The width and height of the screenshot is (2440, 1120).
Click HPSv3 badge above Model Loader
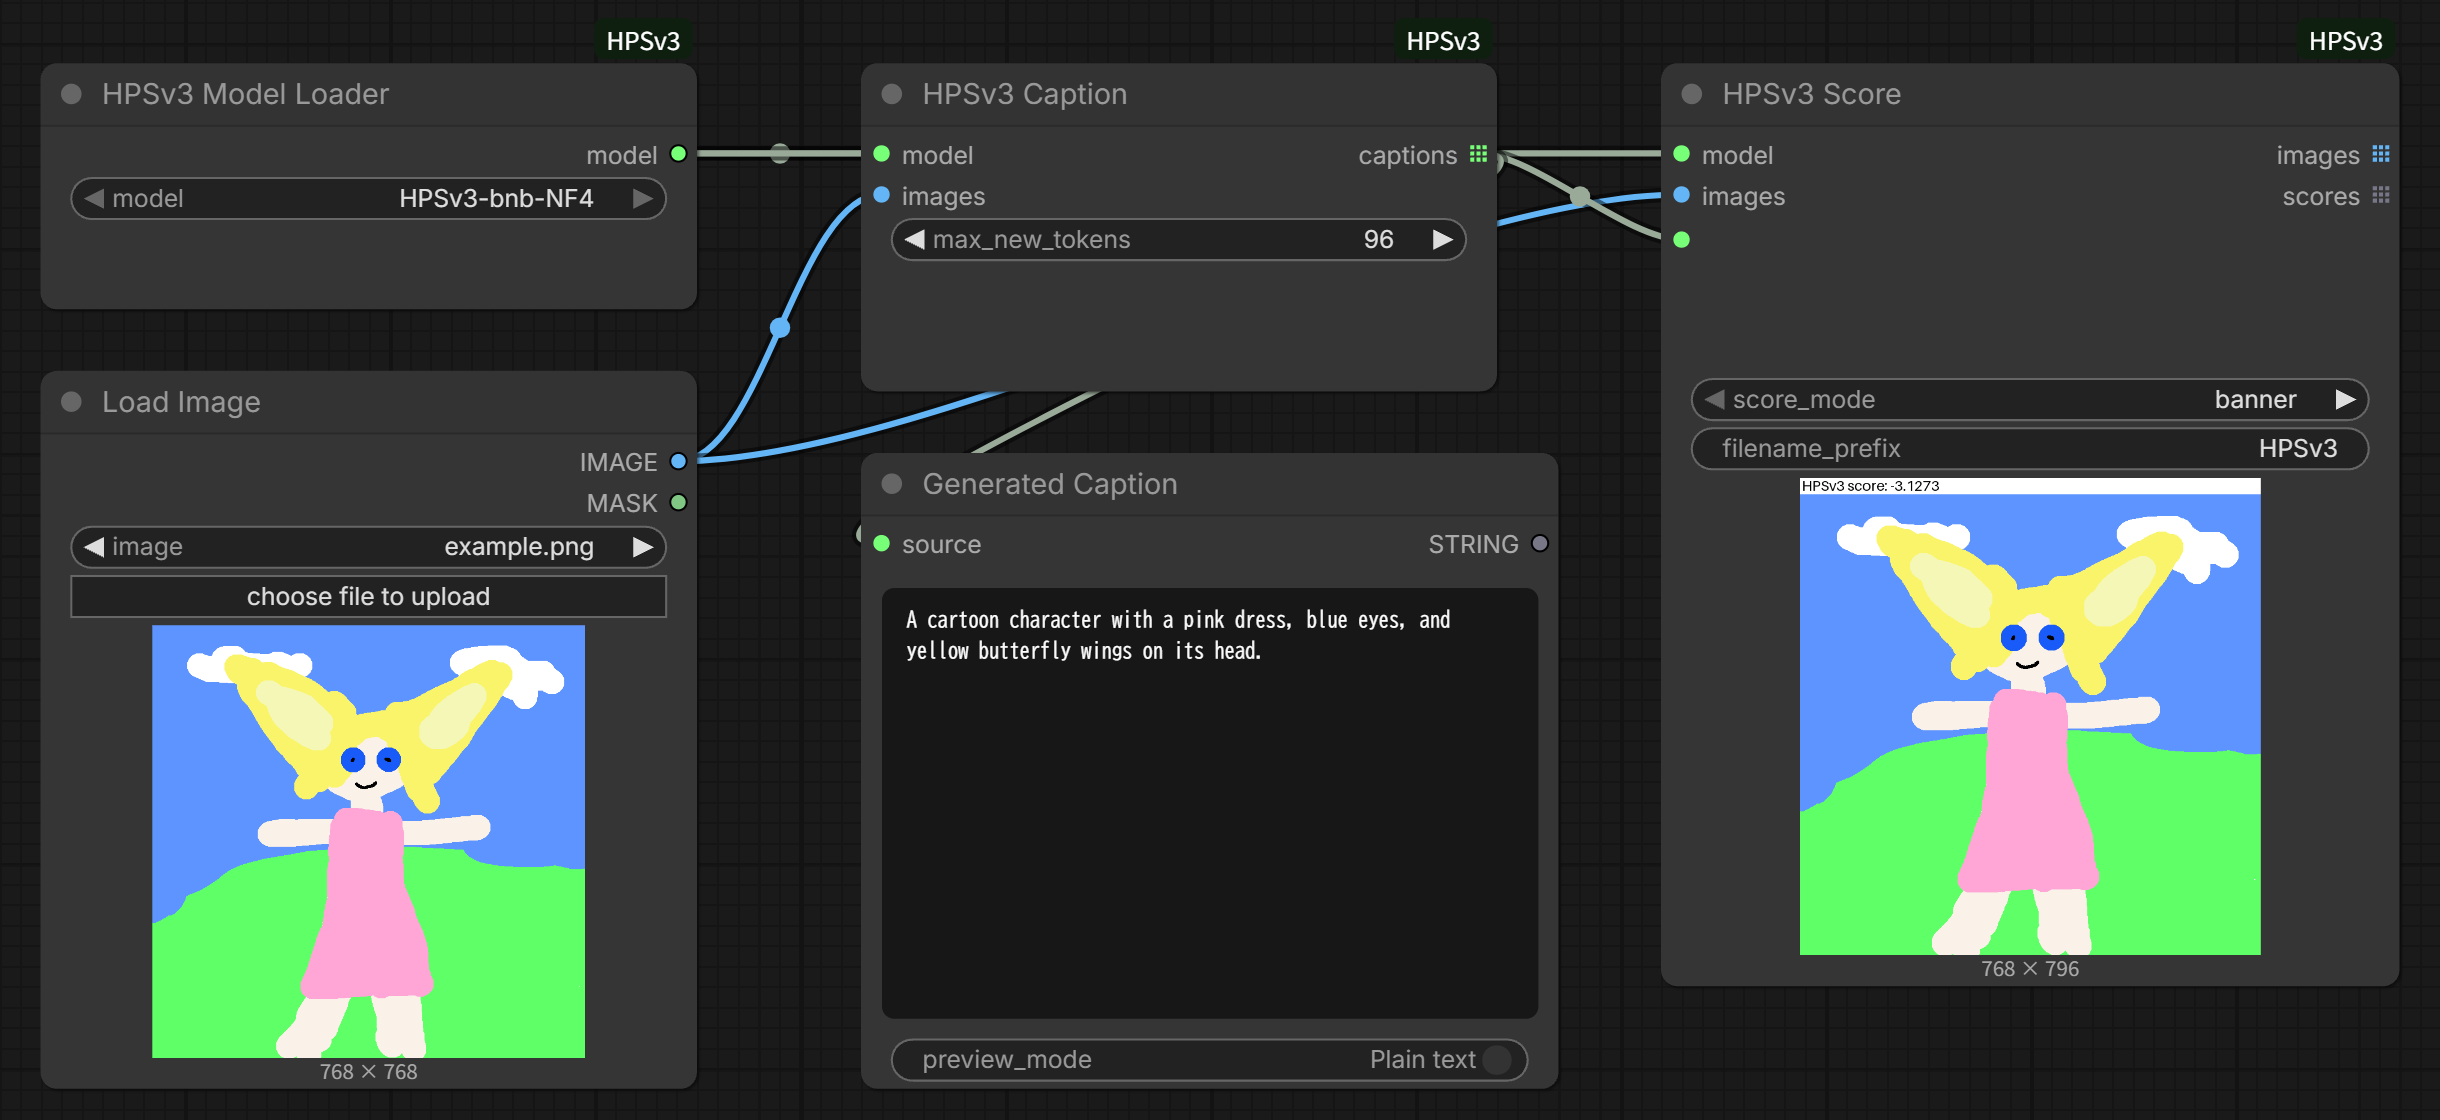click(x=643, y=41)
